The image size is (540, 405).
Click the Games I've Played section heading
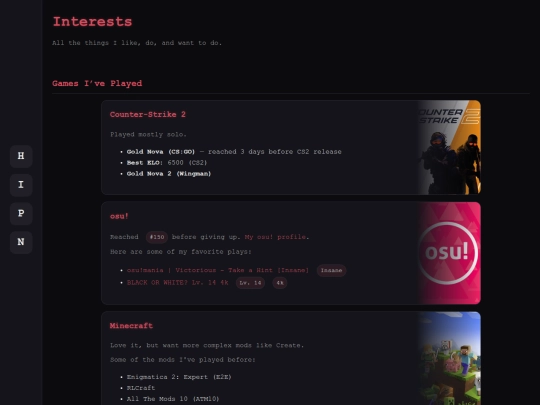tap(97, 83)
